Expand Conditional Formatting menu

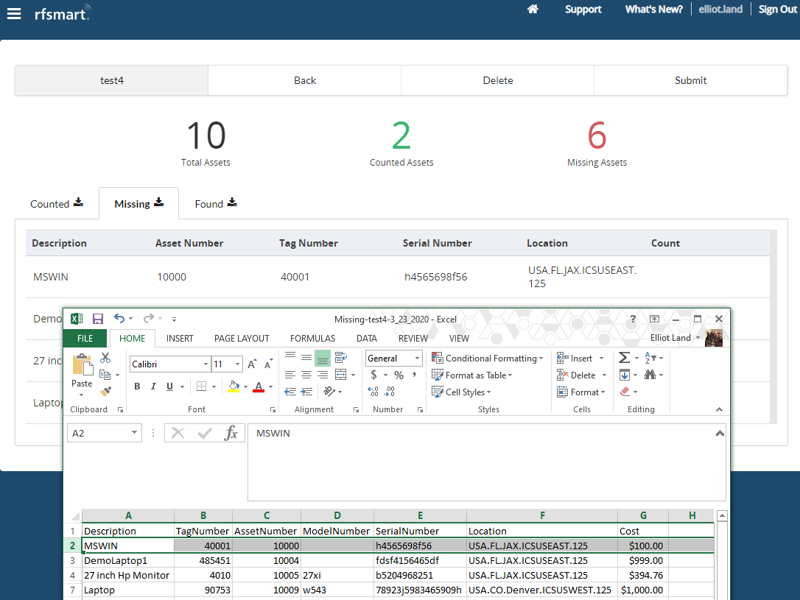pos(487,358)
